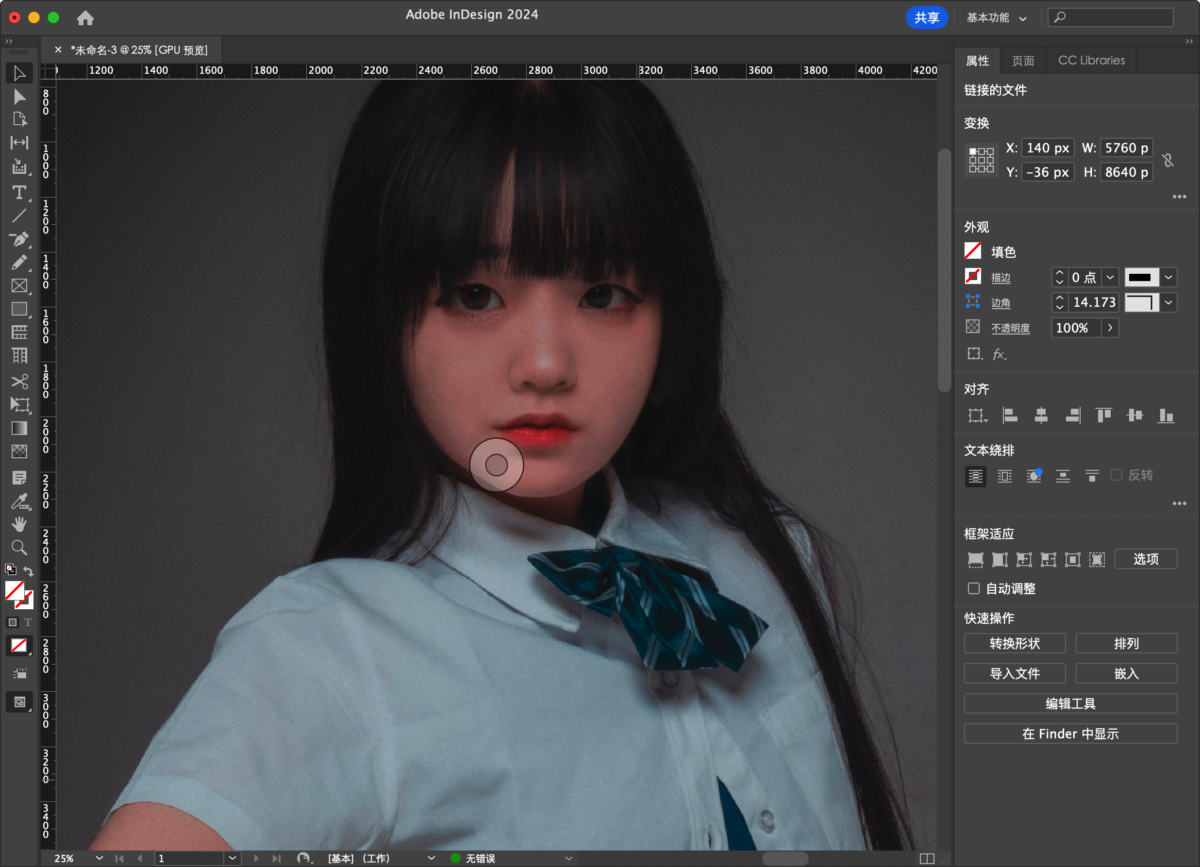This screenshot has height=867, width=1200.
Task: Select the Type tool
Action: (x=19, y=192)
